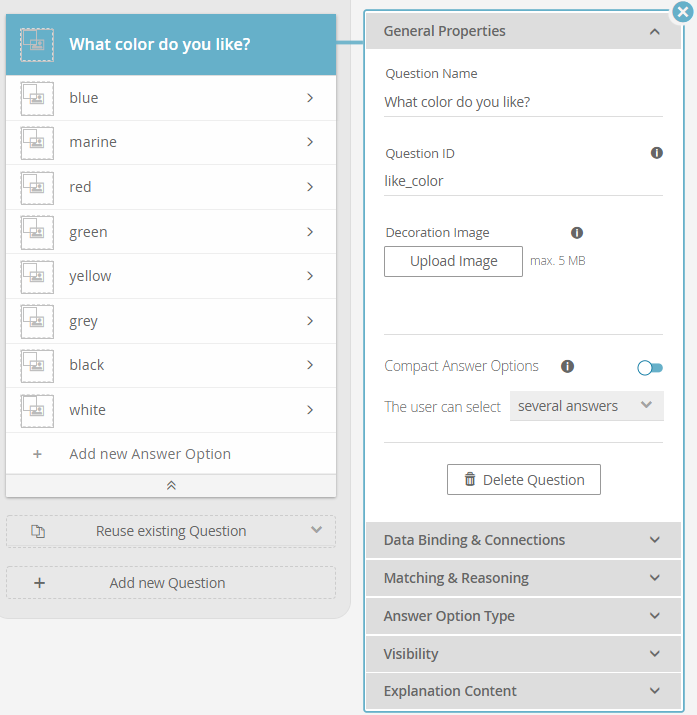
Task: Click the question image icon in header
Action: [37, 45]
